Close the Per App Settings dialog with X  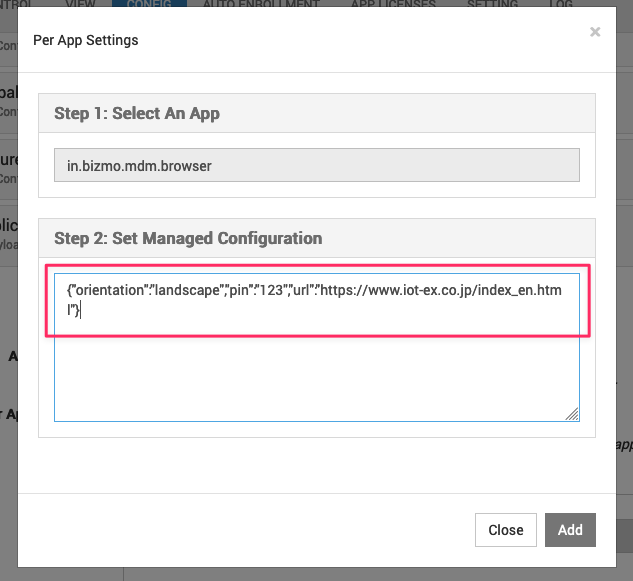[595, 32]
